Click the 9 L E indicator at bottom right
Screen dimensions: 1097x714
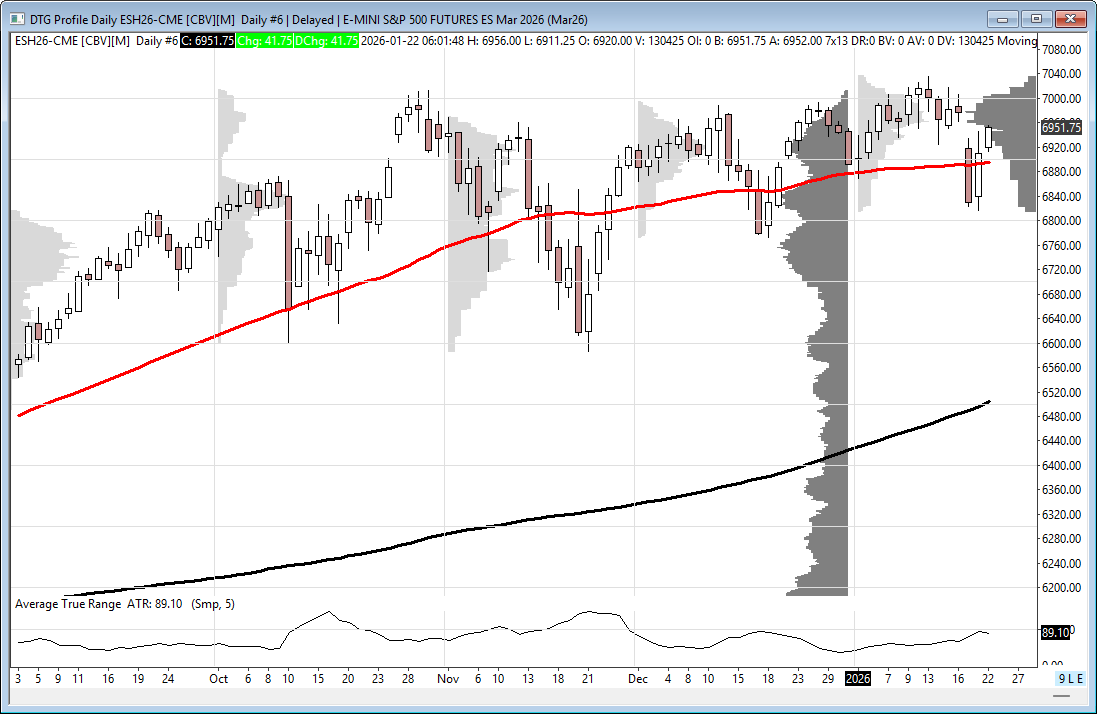click(1070, 678)
